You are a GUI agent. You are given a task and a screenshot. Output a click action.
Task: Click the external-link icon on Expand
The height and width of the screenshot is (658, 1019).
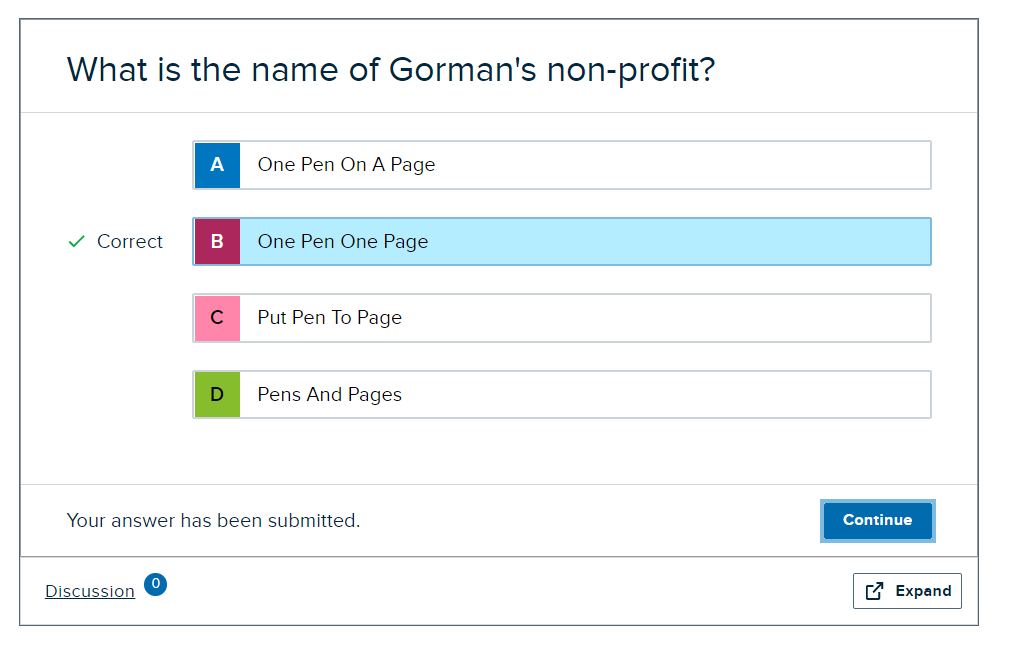point(875,591)
